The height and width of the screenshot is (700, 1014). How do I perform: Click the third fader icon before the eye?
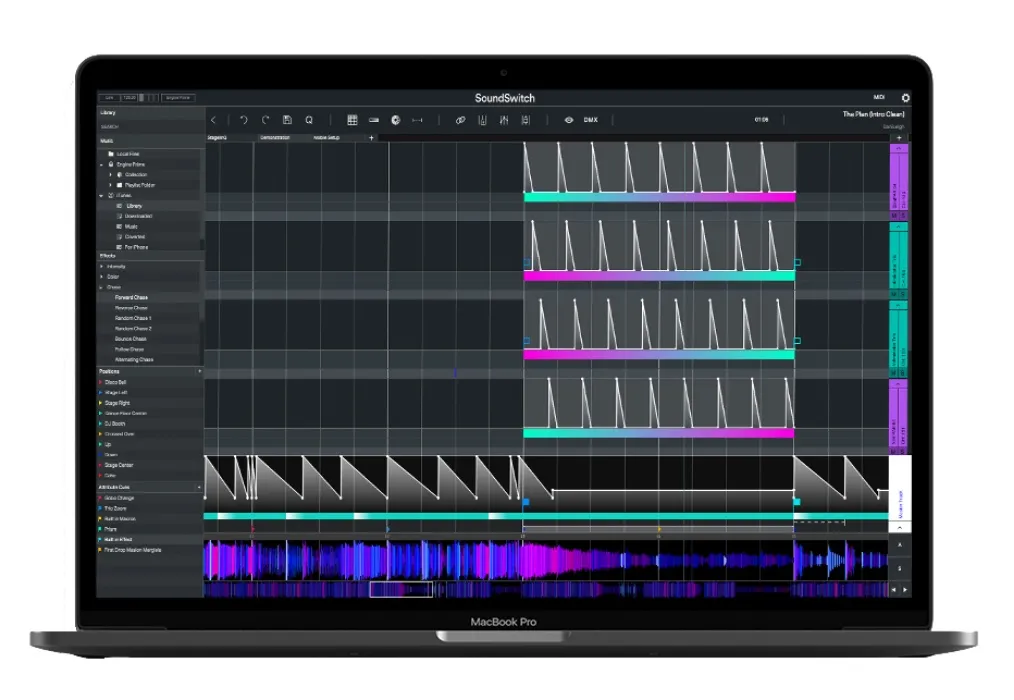(x=526, y=120)
